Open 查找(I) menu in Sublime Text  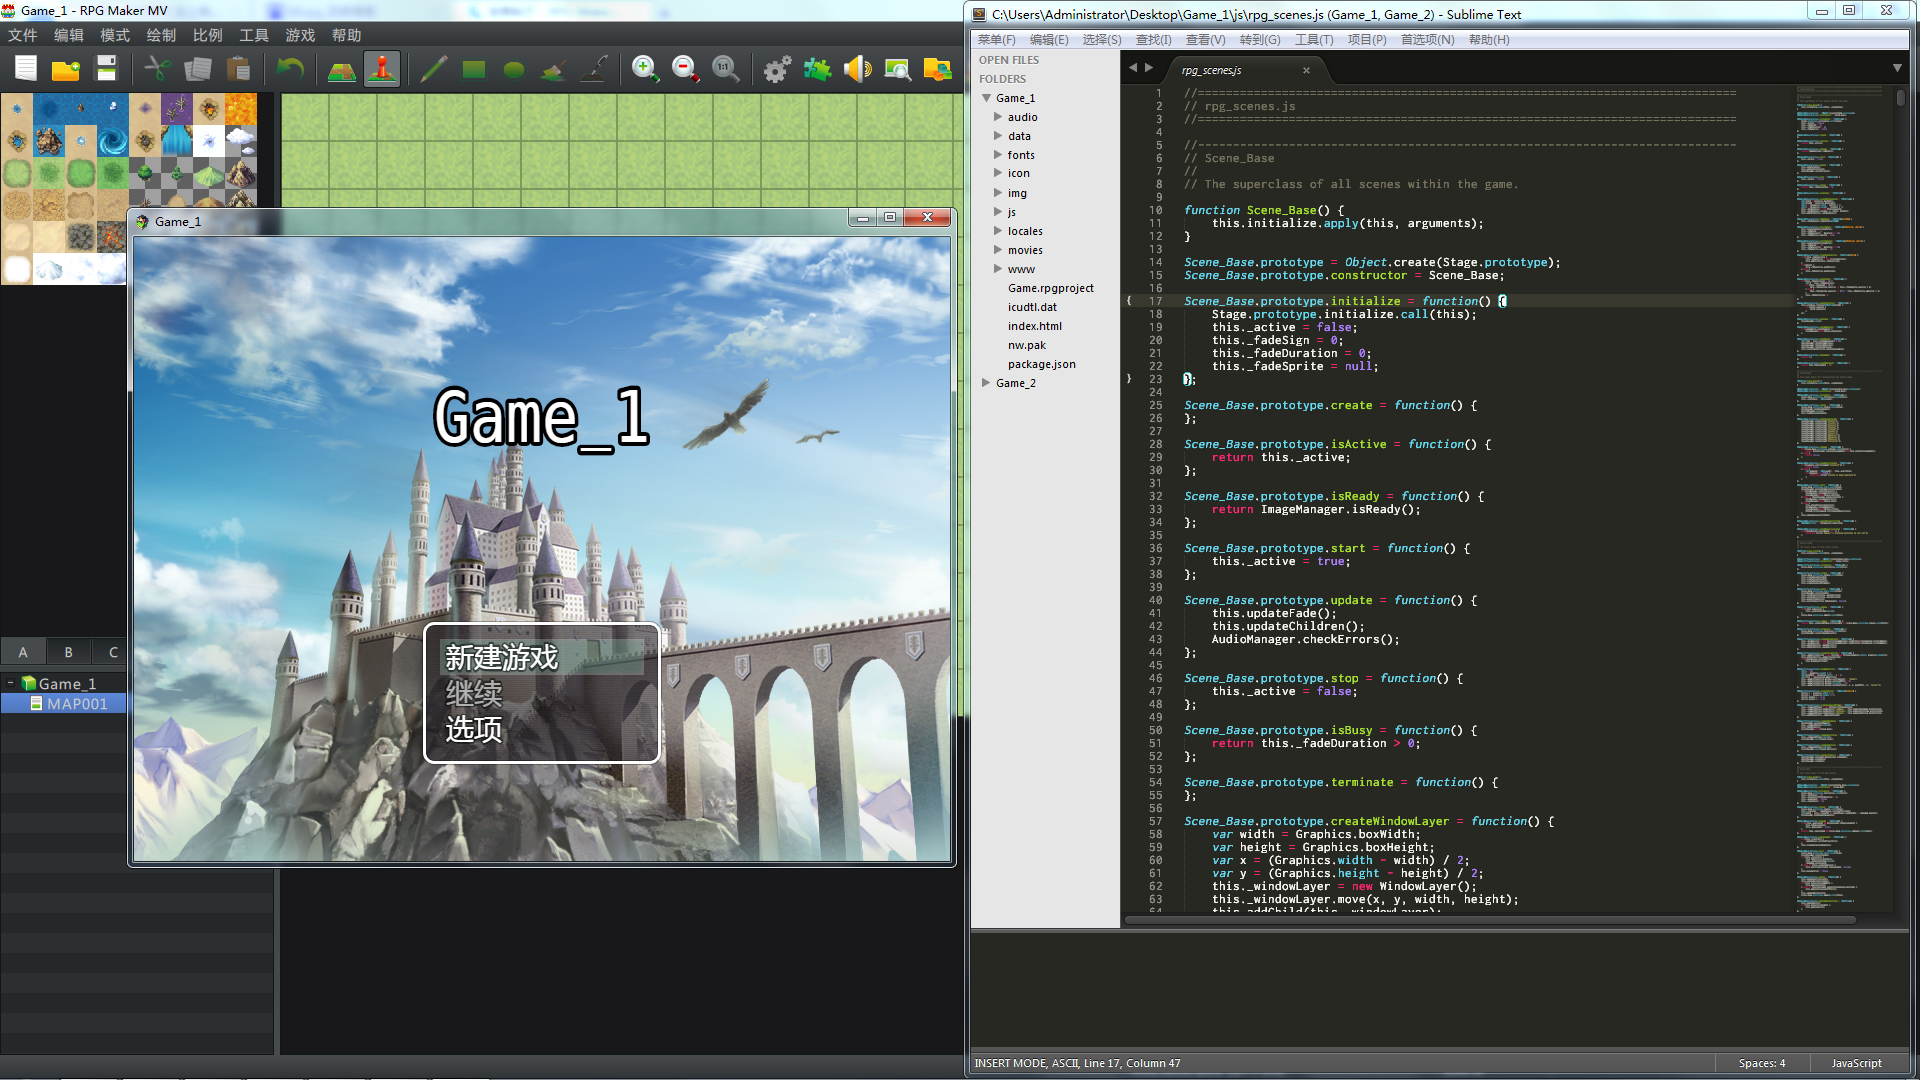(x=1153, y=40)
